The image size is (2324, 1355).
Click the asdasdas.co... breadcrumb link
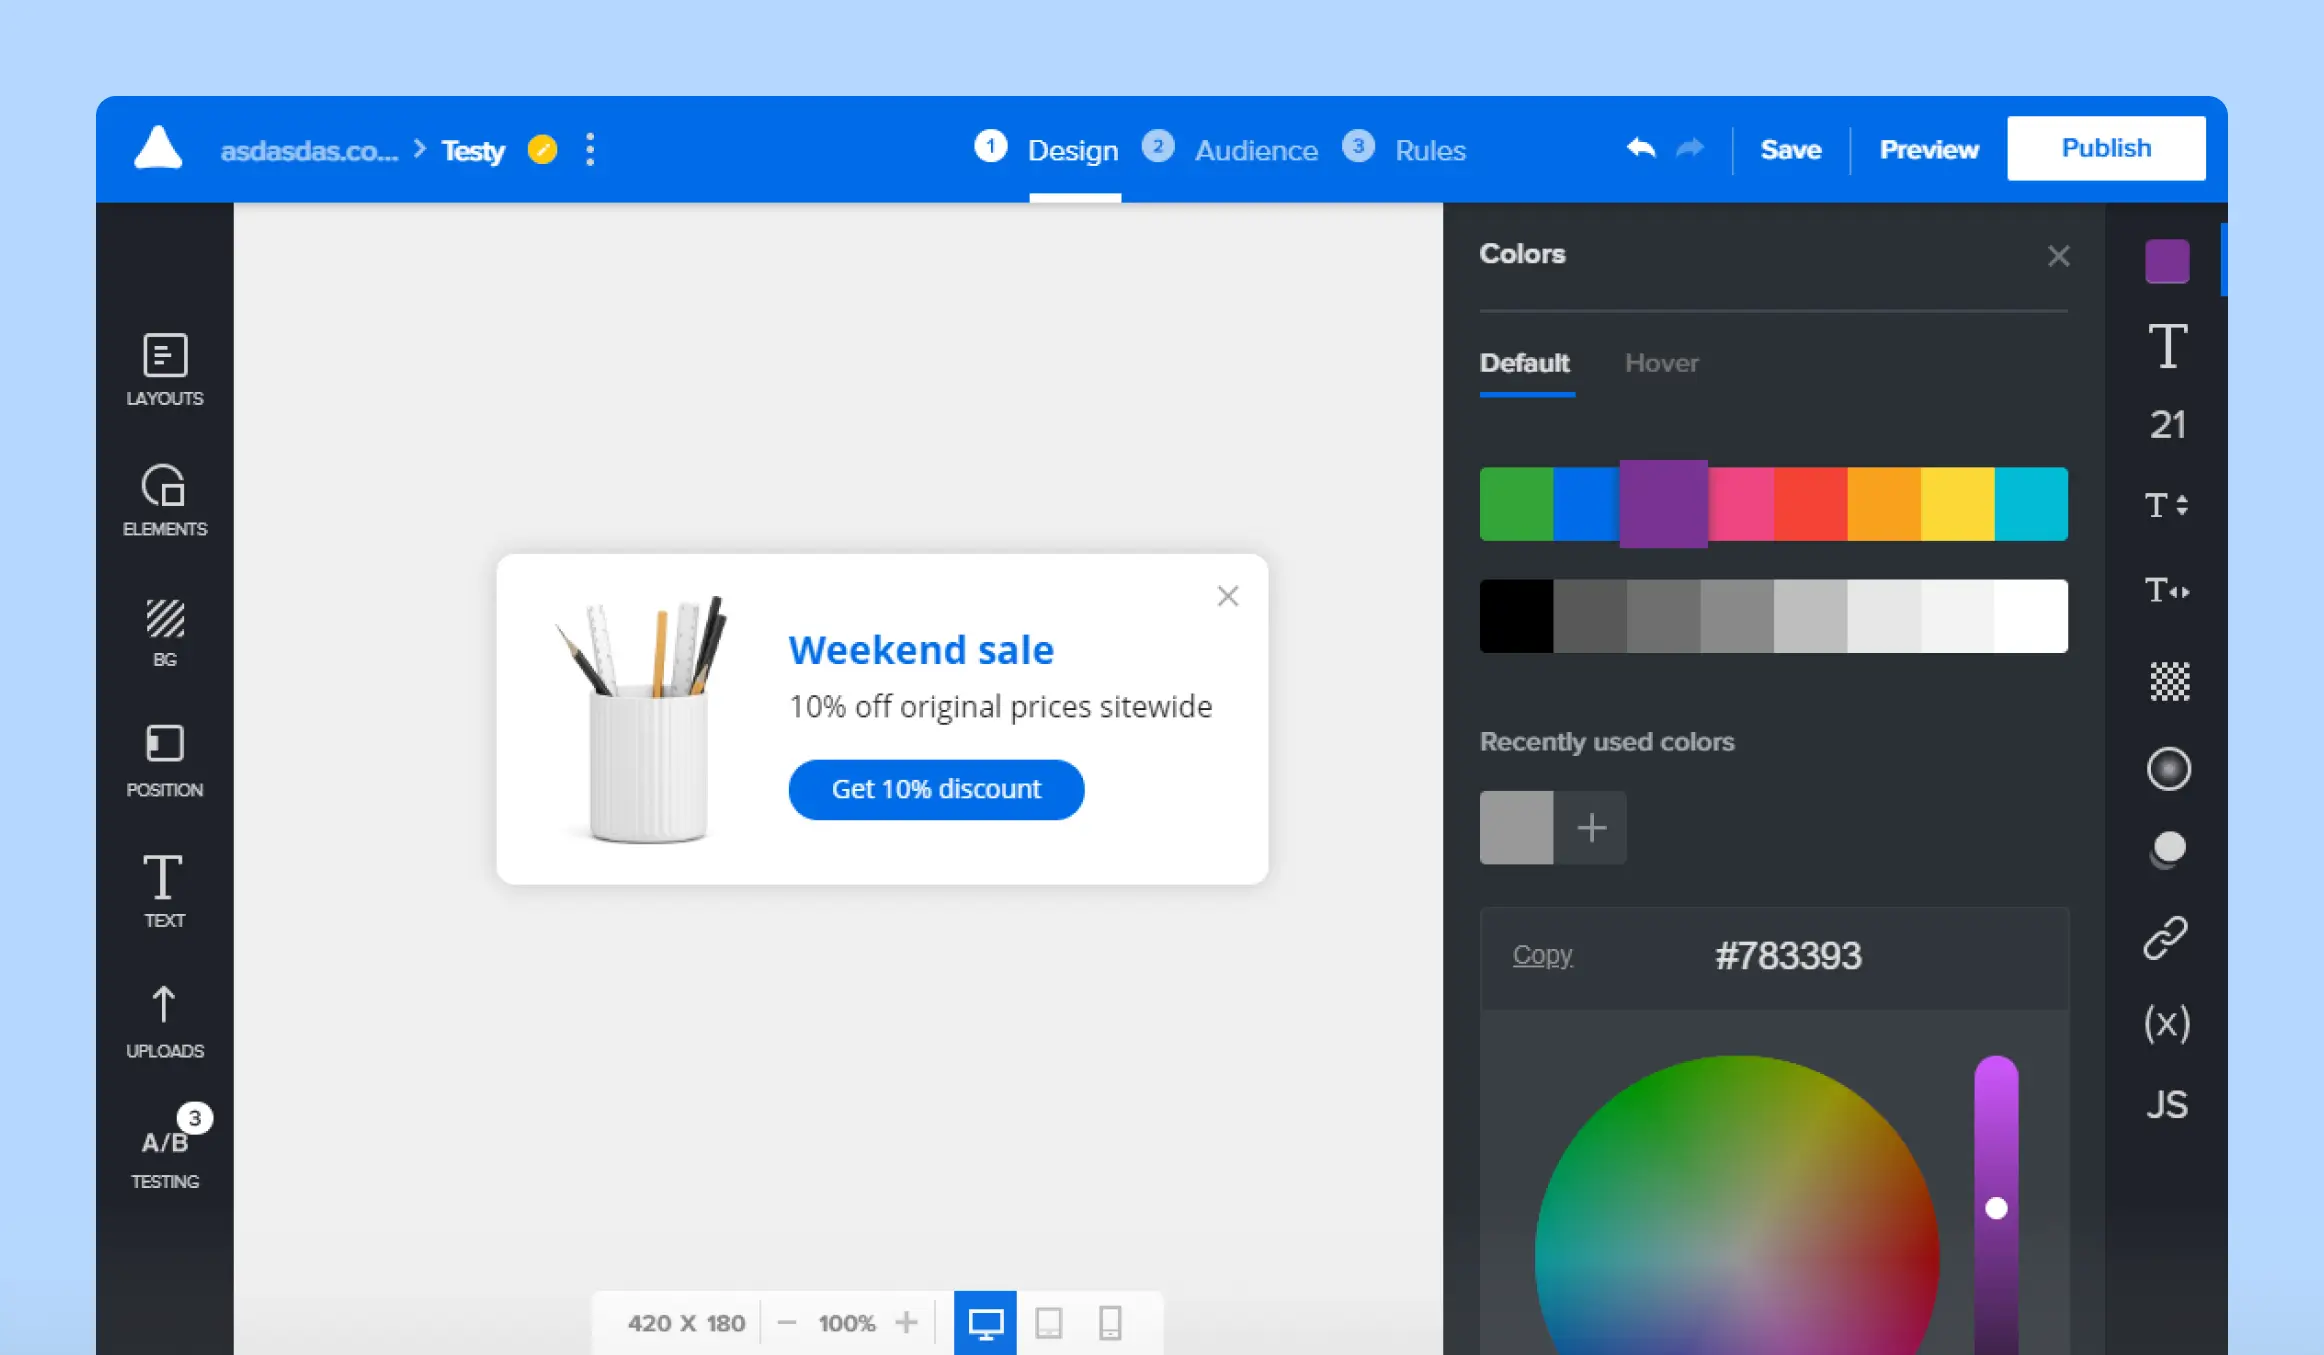(309, 150)
